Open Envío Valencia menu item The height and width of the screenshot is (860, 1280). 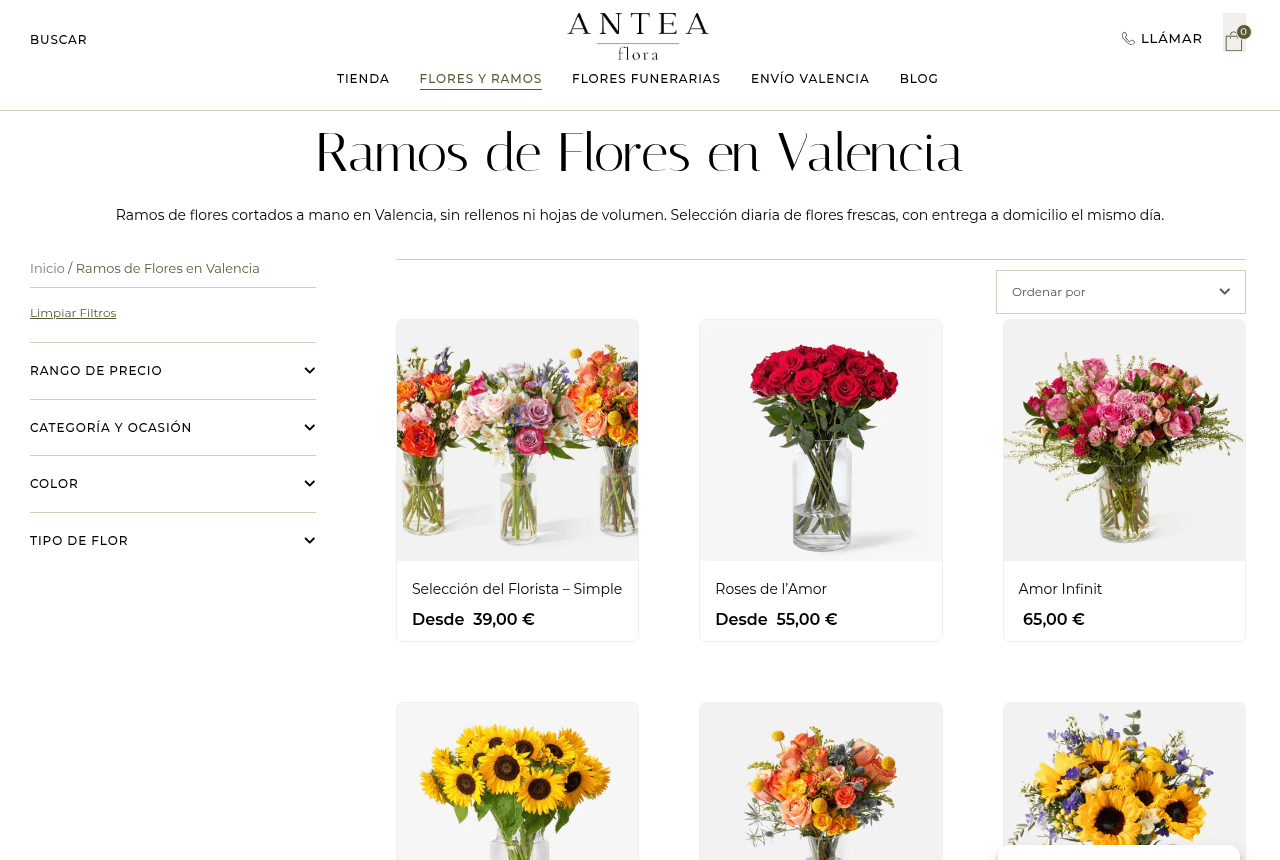[810, 79]
